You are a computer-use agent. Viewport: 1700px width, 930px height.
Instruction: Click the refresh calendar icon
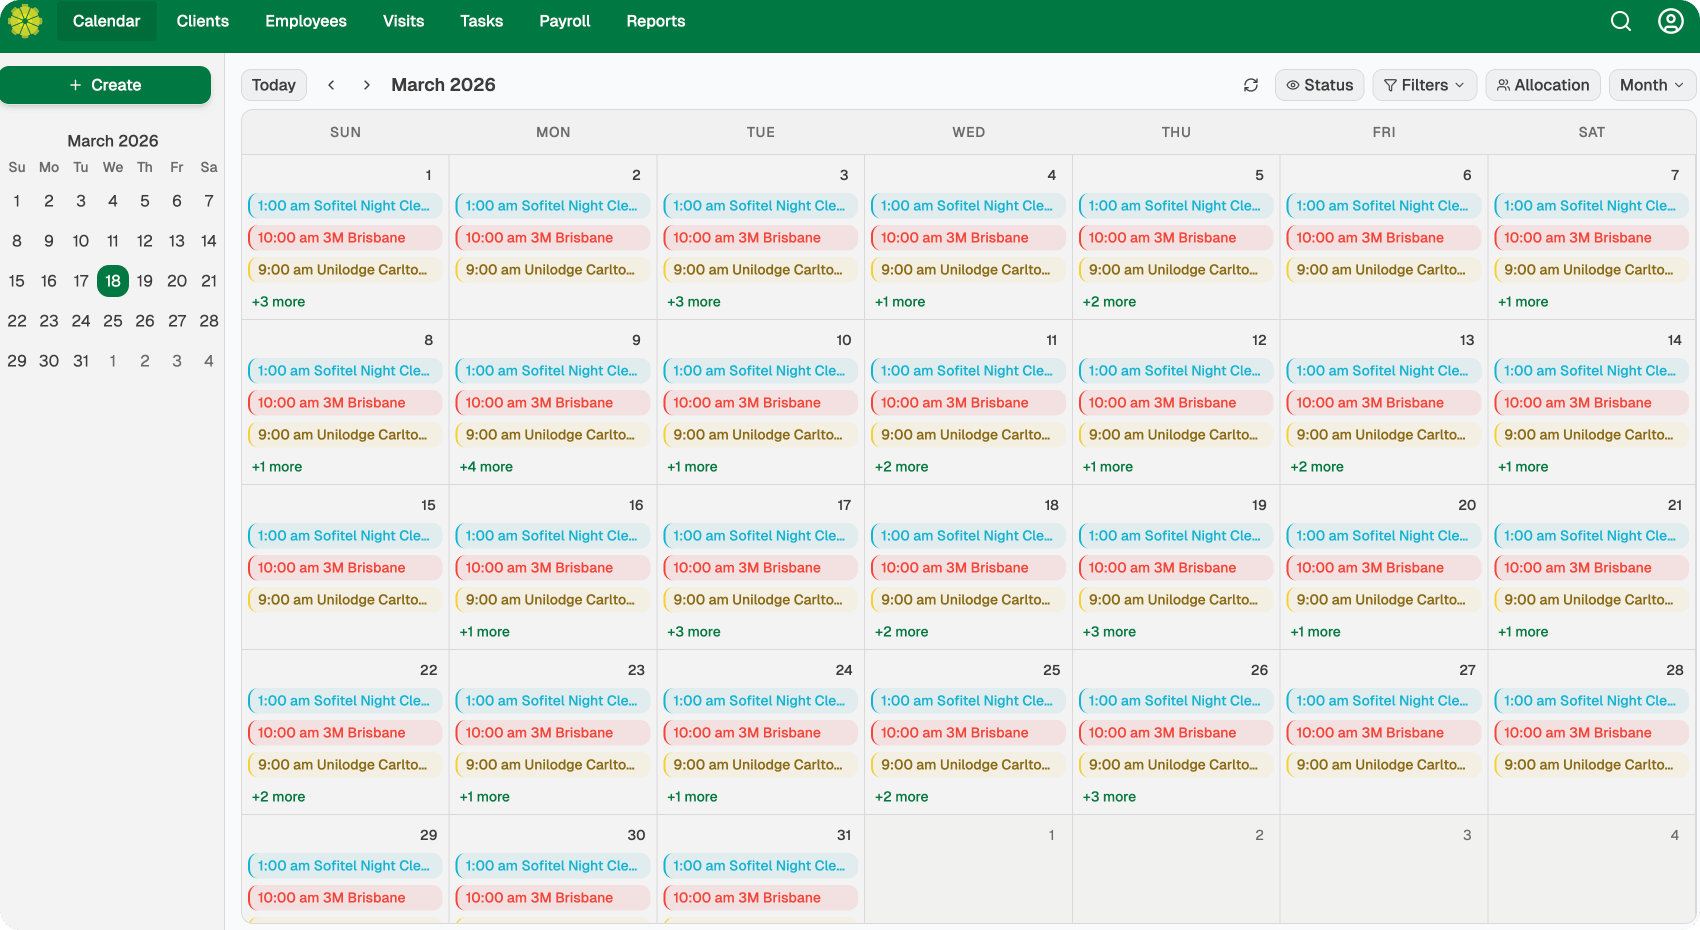(x=1251, y=86)
